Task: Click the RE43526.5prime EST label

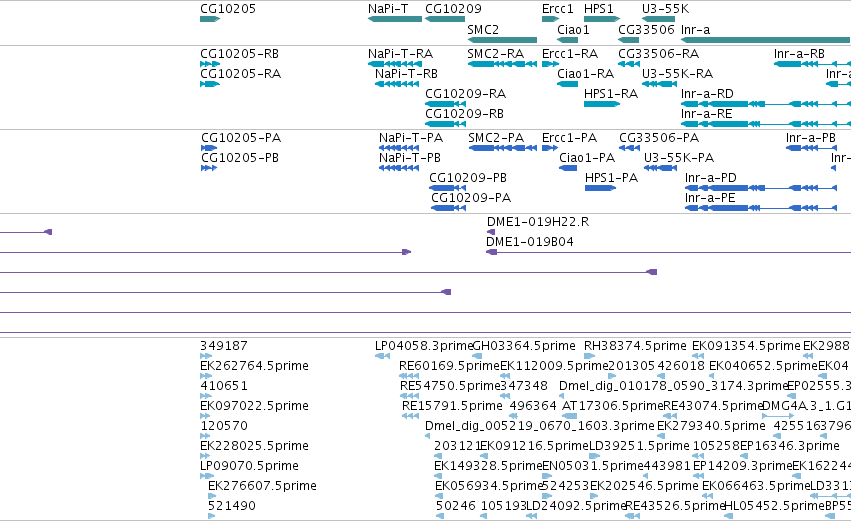Action: coord(676,506)
